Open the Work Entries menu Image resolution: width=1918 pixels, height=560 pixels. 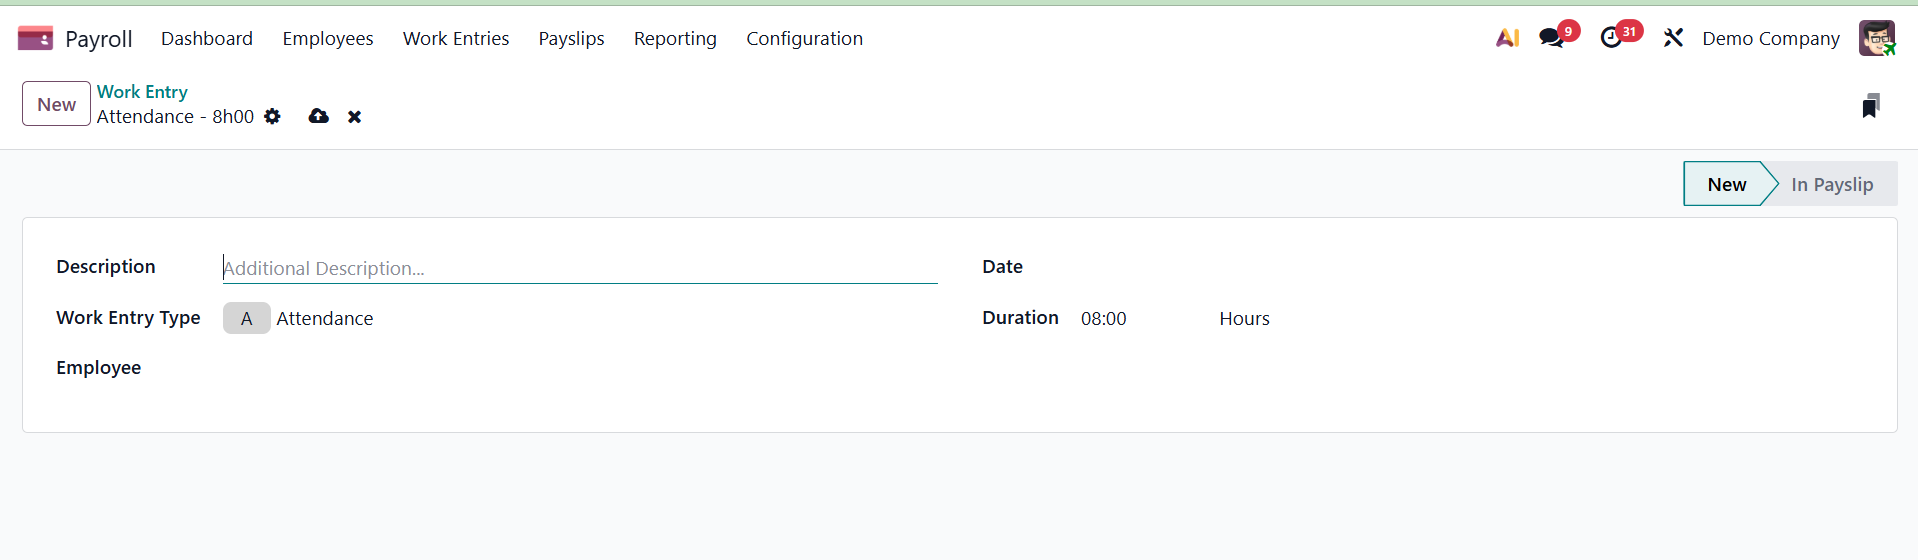456,39
